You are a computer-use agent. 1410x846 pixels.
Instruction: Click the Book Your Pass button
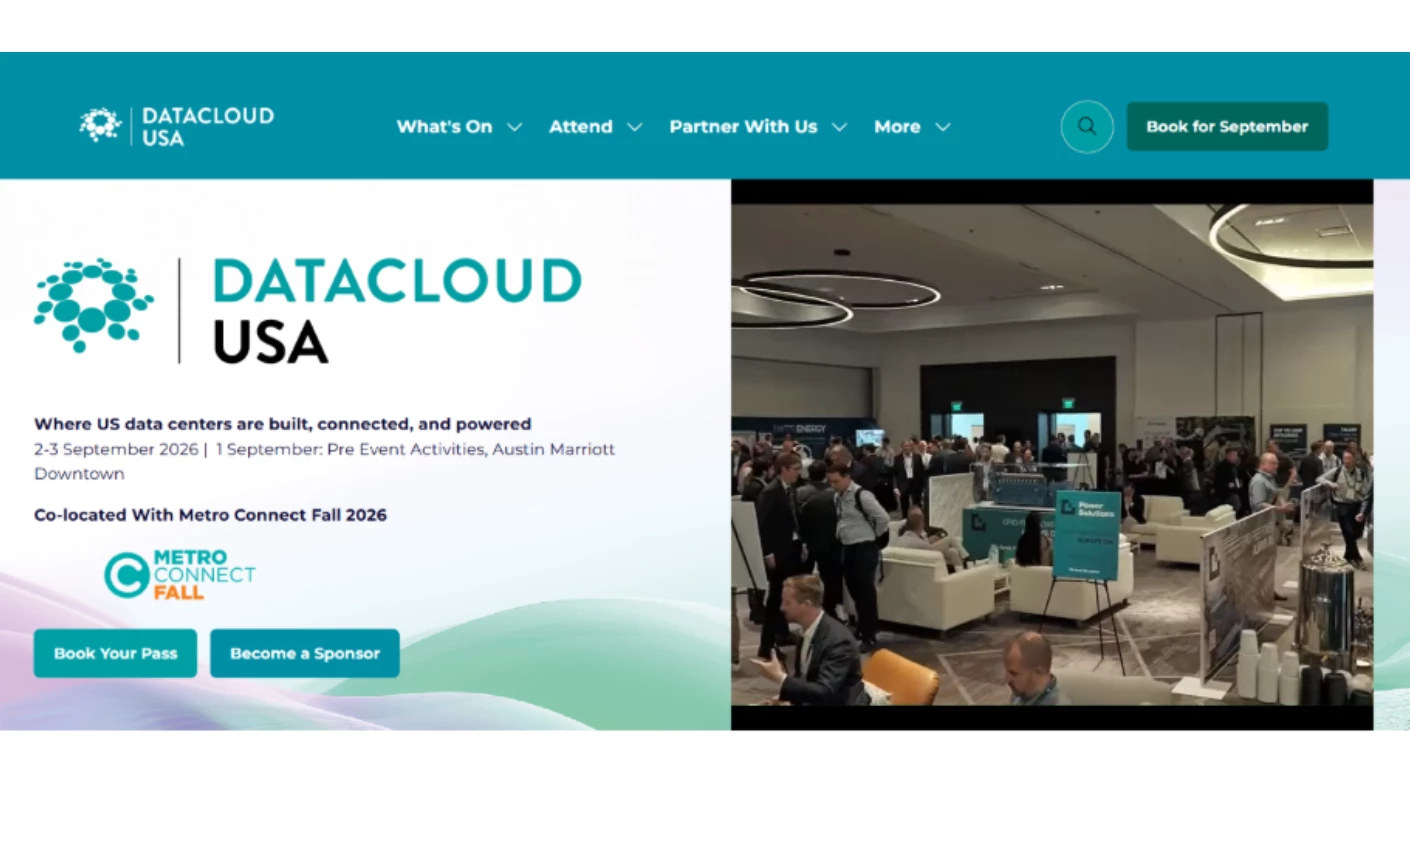coord(115,653)
